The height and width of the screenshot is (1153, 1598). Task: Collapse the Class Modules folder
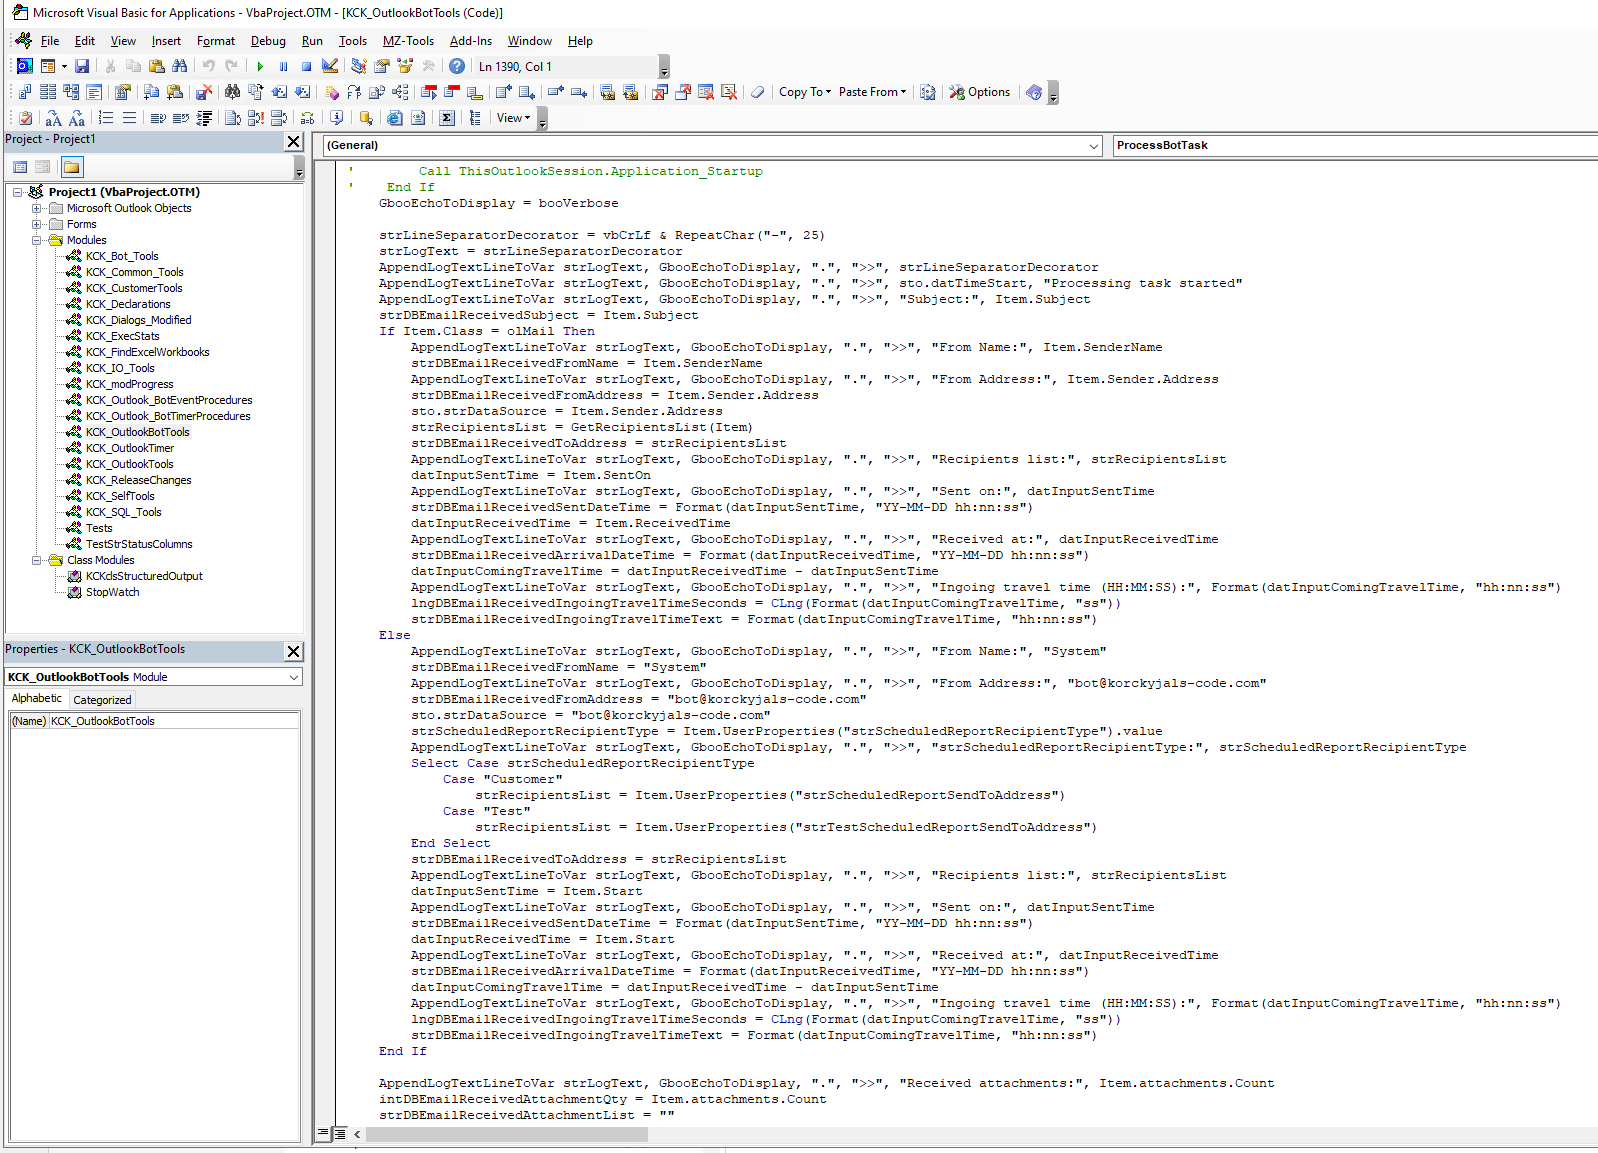point(37,560)
